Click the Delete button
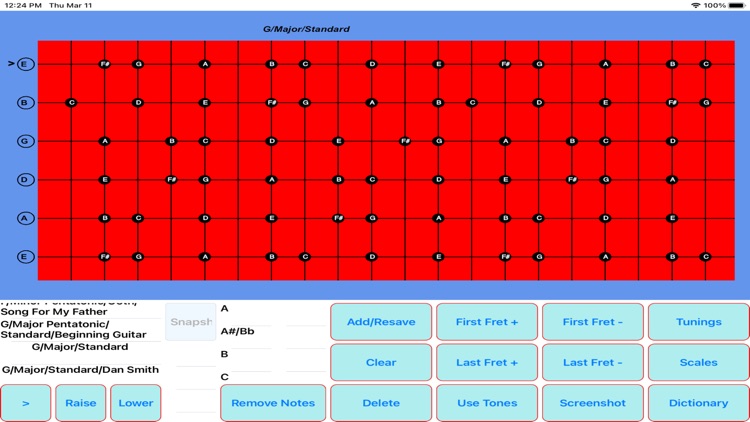The image size is (750, 422). (x=381, y=403)
